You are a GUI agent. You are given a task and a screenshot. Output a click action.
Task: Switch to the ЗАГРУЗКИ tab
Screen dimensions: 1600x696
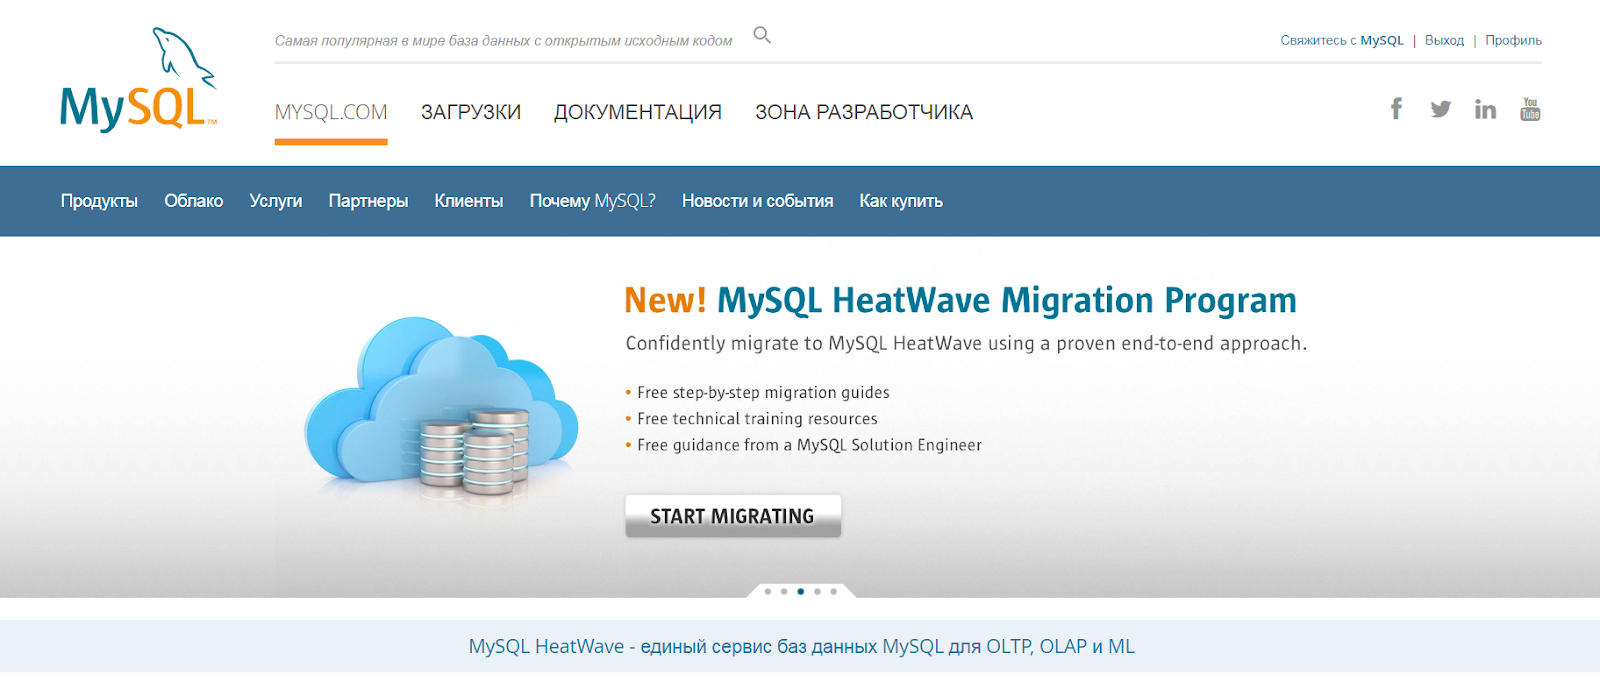pyautogui.click(x=471, y=113)
